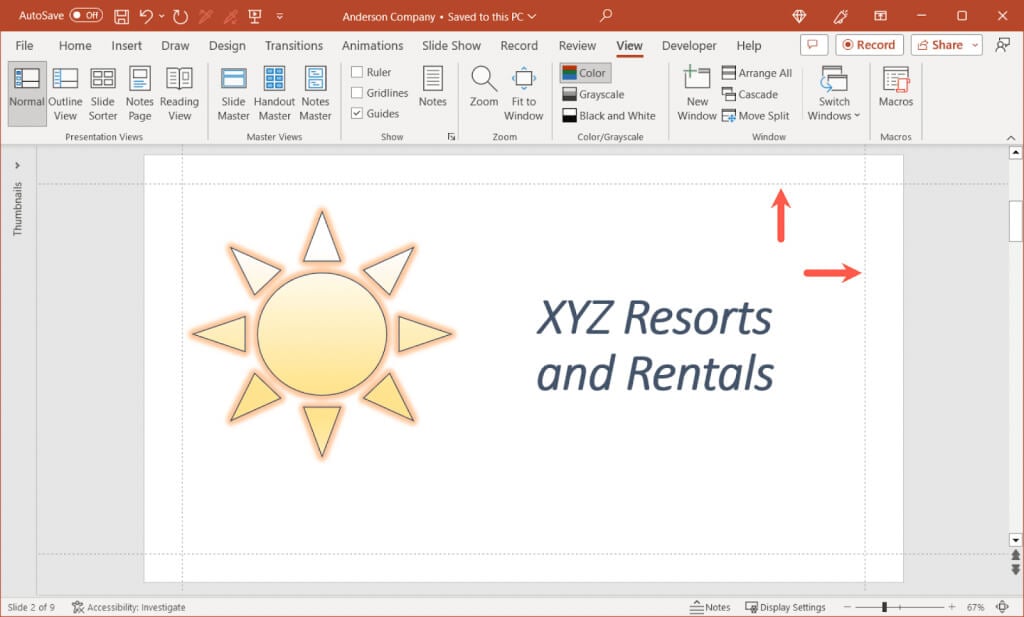Open Ribbon Display Options
The width and height of the screenshot is (1024, 617).
coord(880,16)
